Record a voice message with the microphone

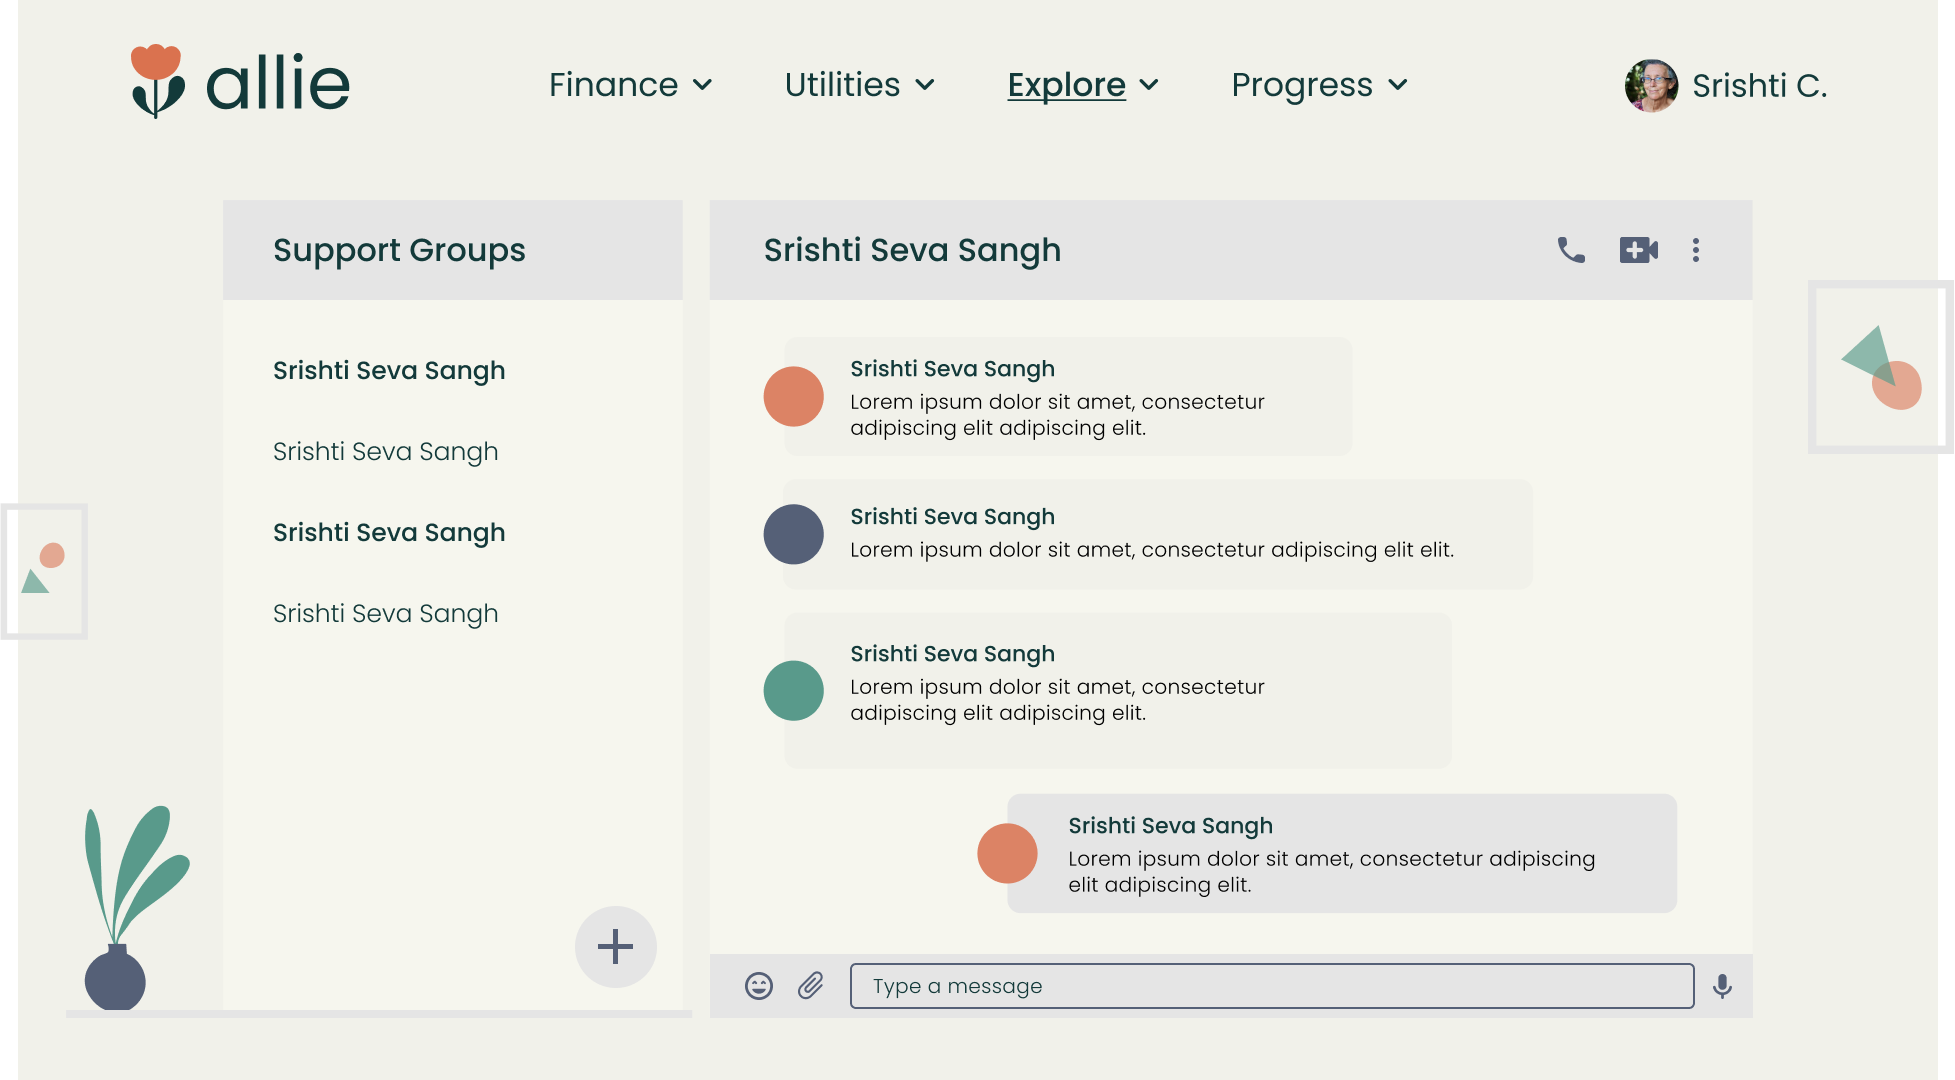click(x=1722, y=986)
